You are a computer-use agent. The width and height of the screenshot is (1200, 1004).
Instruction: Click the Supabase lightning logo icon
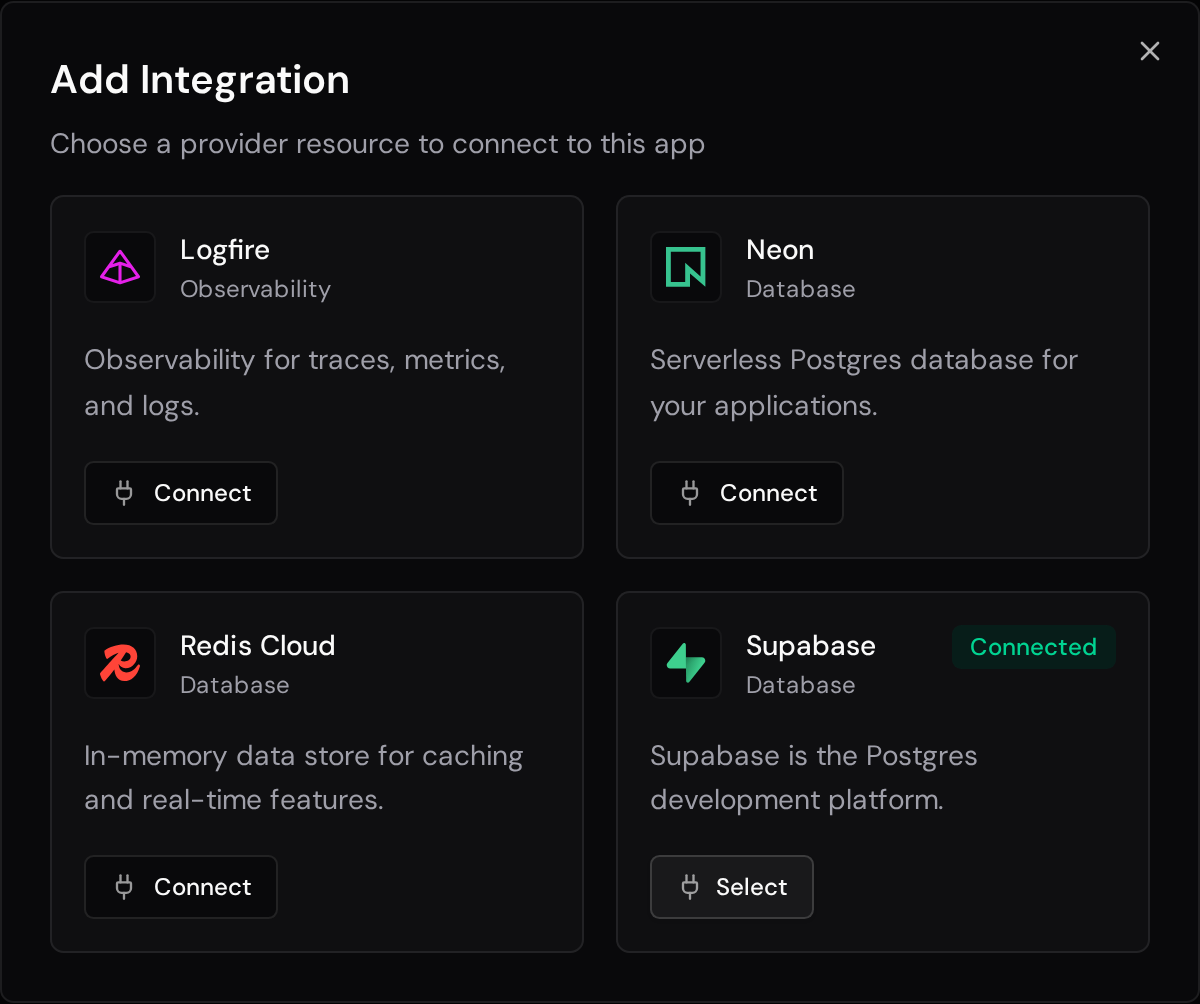686,663
